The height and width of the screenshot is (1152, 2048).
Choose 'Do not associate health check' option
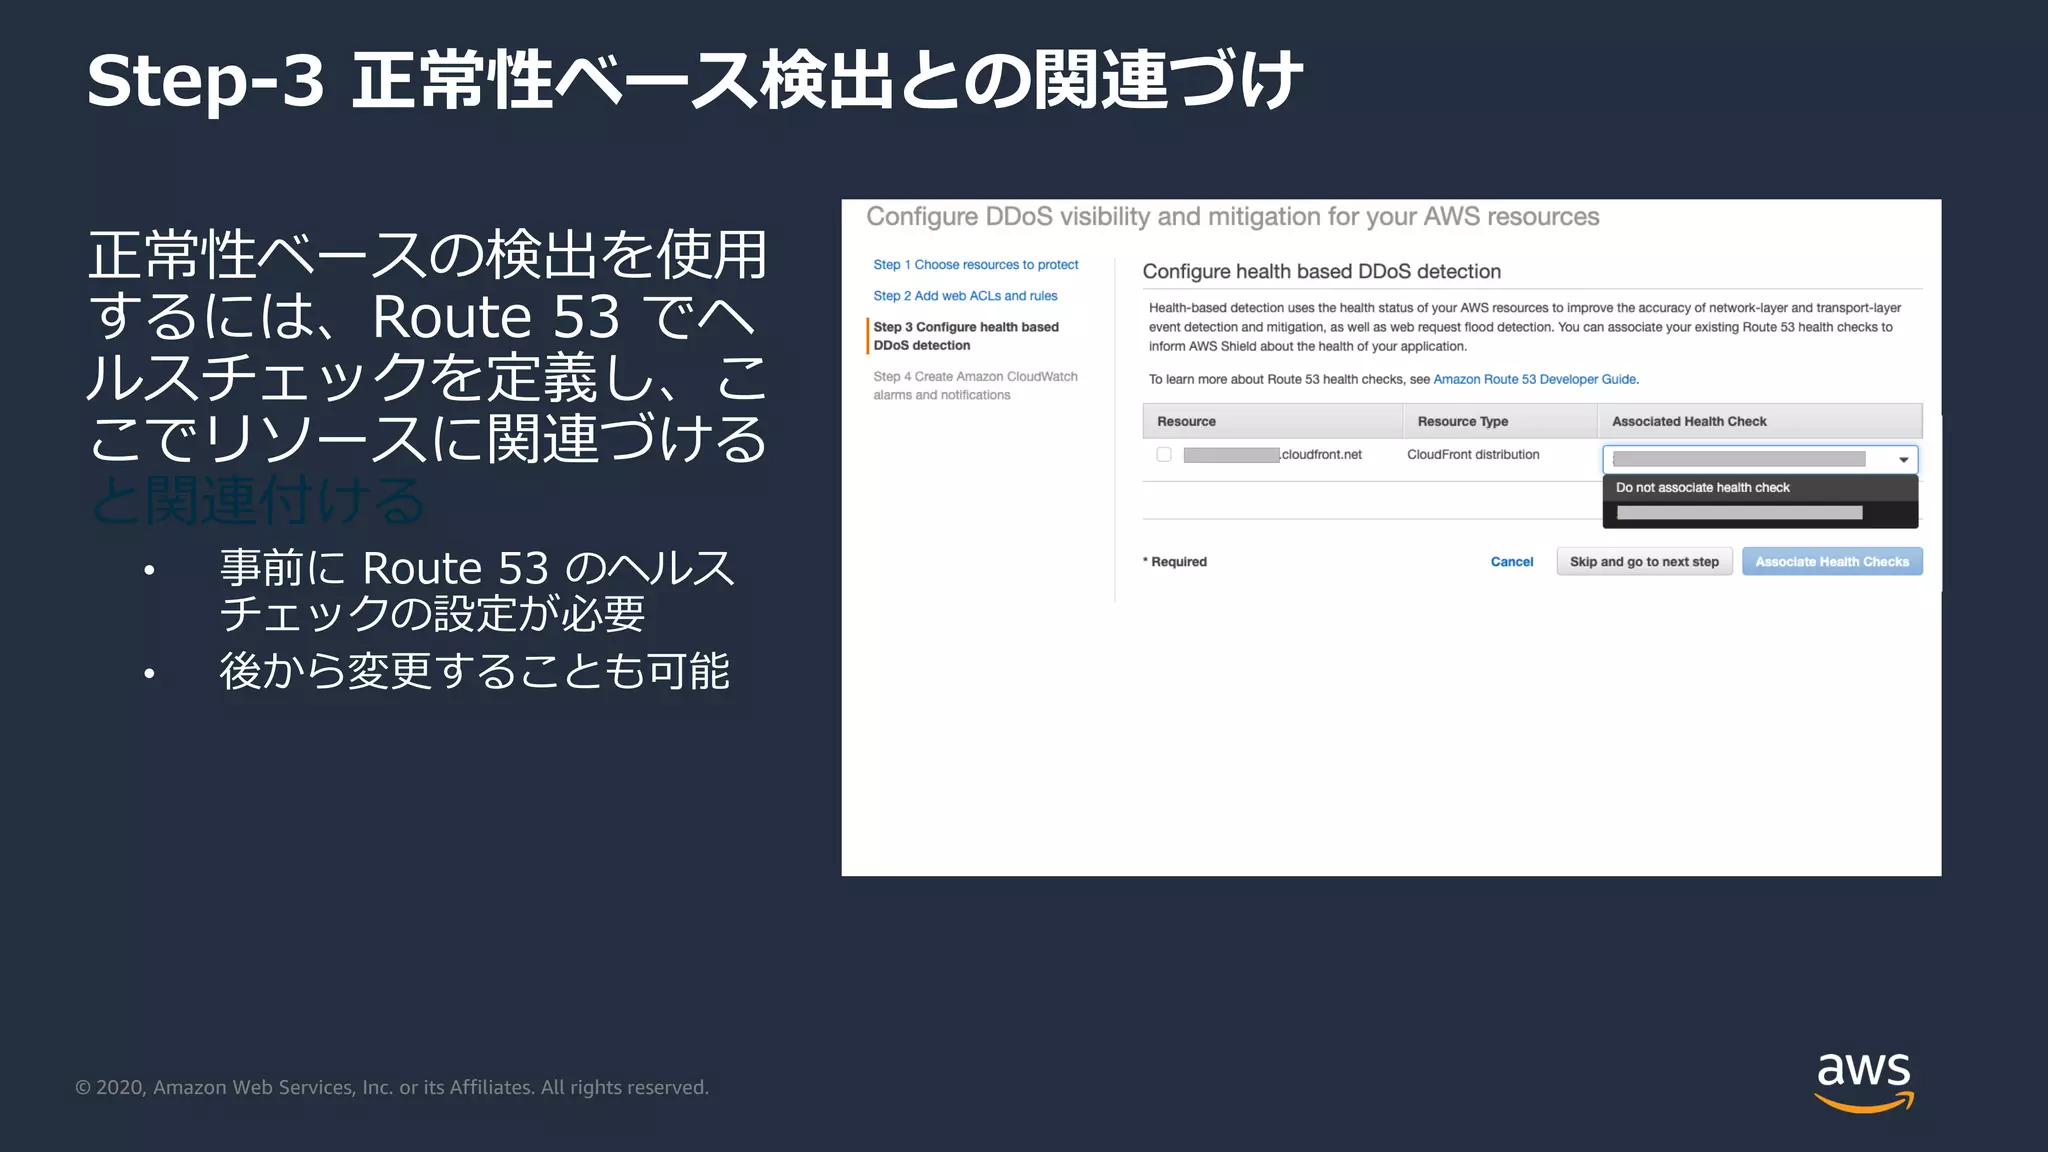(x=1760, y=488)
